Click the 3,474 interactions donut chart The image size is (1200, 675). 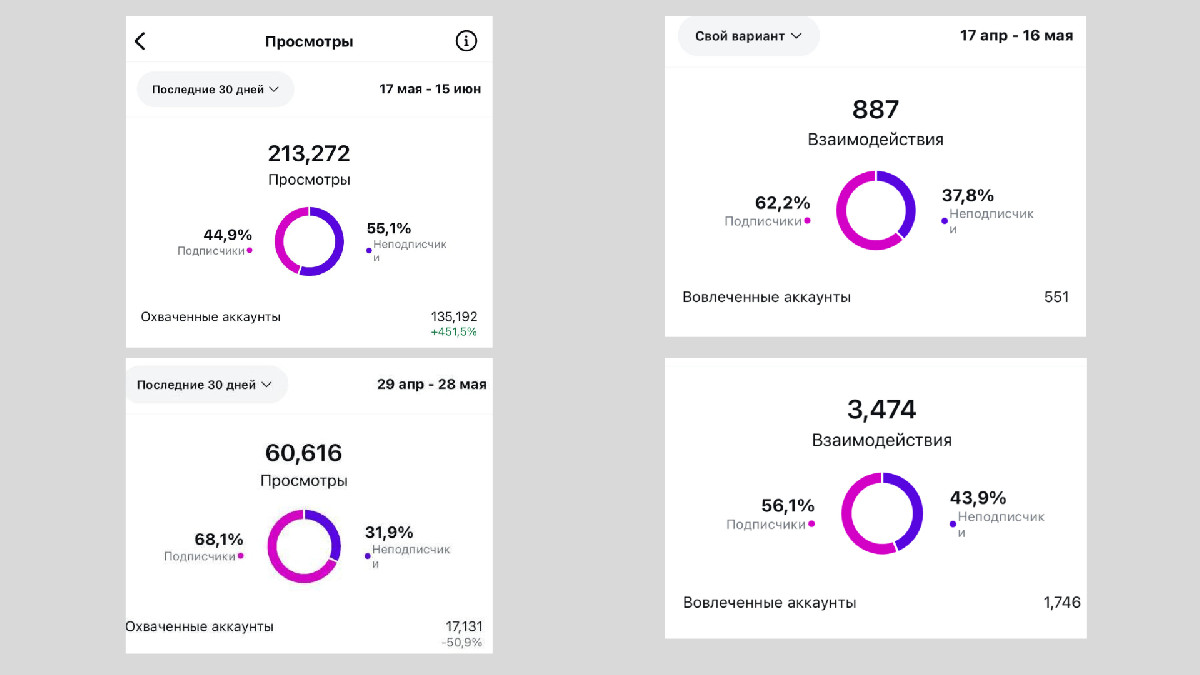(882, 513)
